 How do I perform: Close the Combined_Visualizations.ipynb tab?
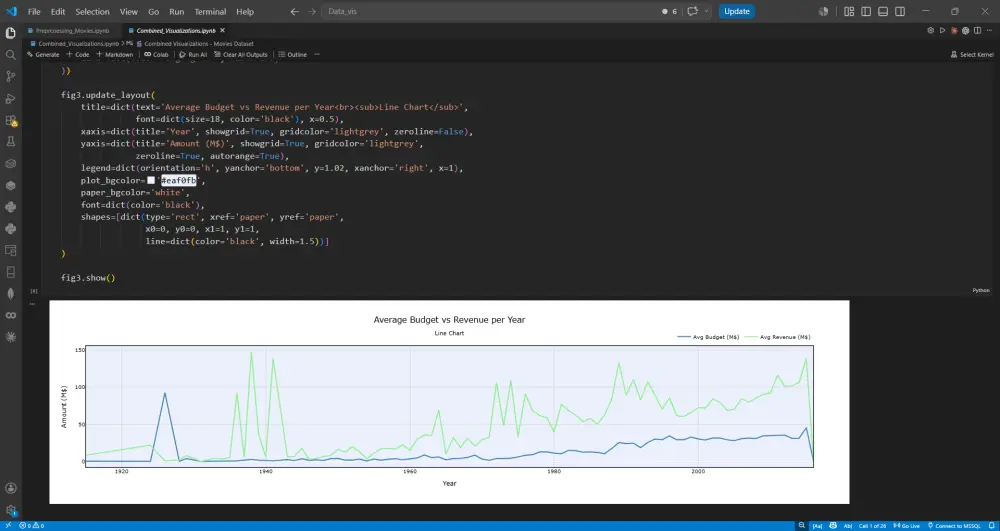[x=223, y=30]
